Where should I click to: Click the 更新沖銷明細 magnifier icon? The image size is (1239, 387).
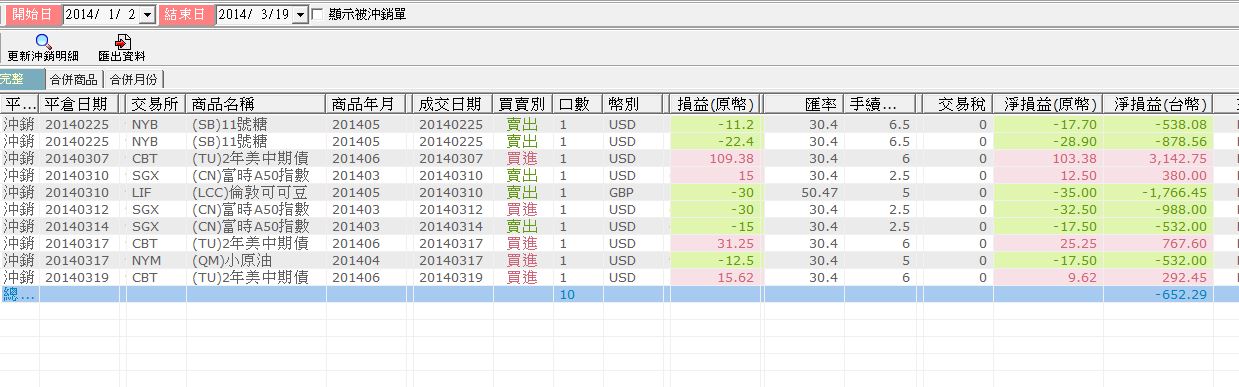click(43, 41)
